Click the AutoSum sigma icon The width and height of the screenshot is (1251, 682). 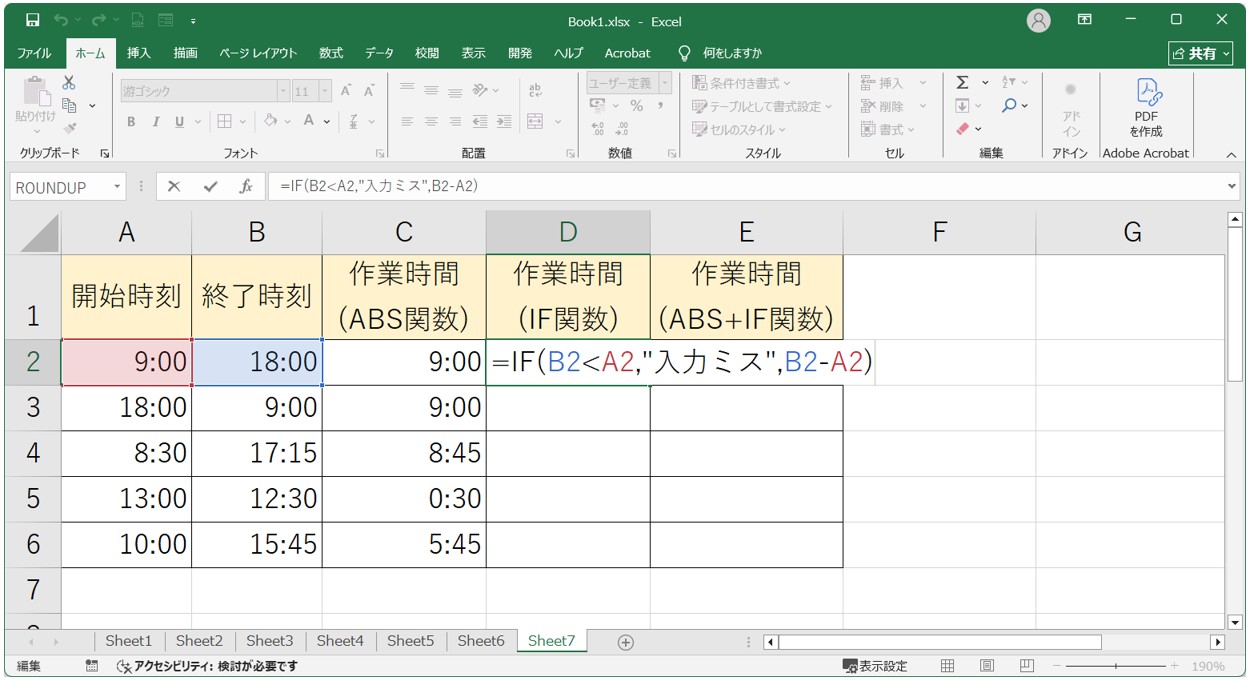point(962,83)
